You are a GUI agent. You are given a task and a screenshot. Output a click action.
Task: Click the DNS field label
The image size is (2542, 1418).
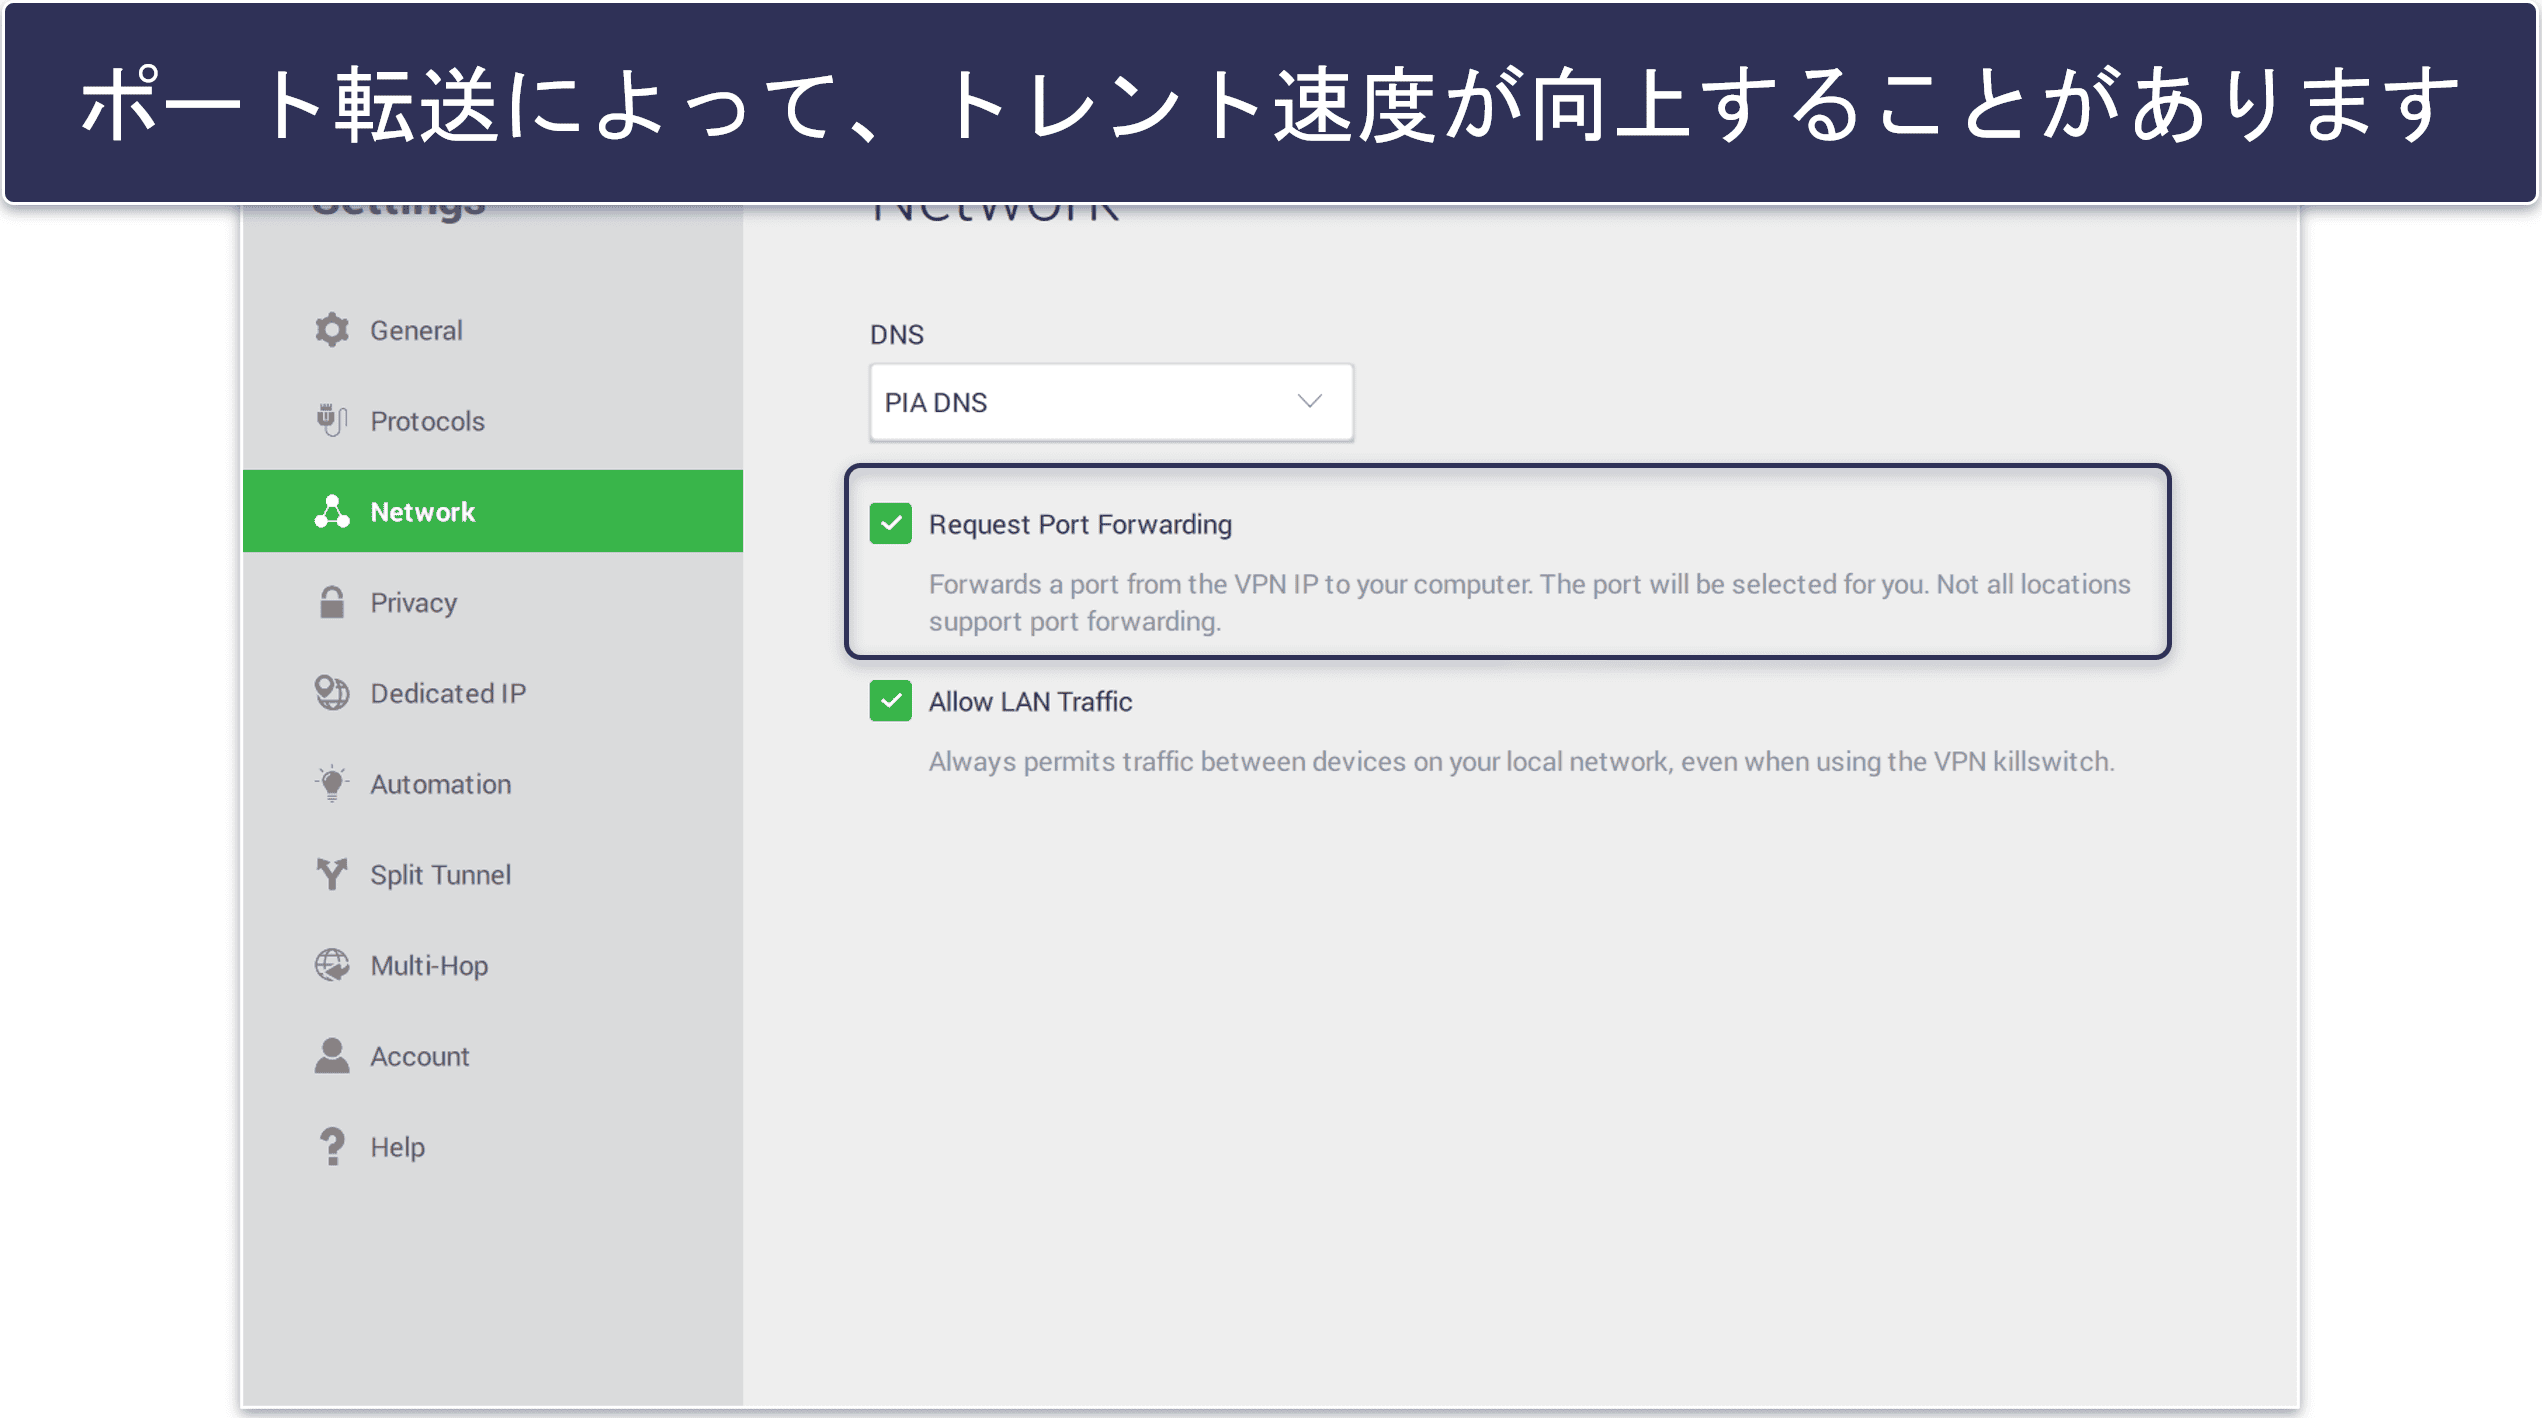[x=897, y=334]
